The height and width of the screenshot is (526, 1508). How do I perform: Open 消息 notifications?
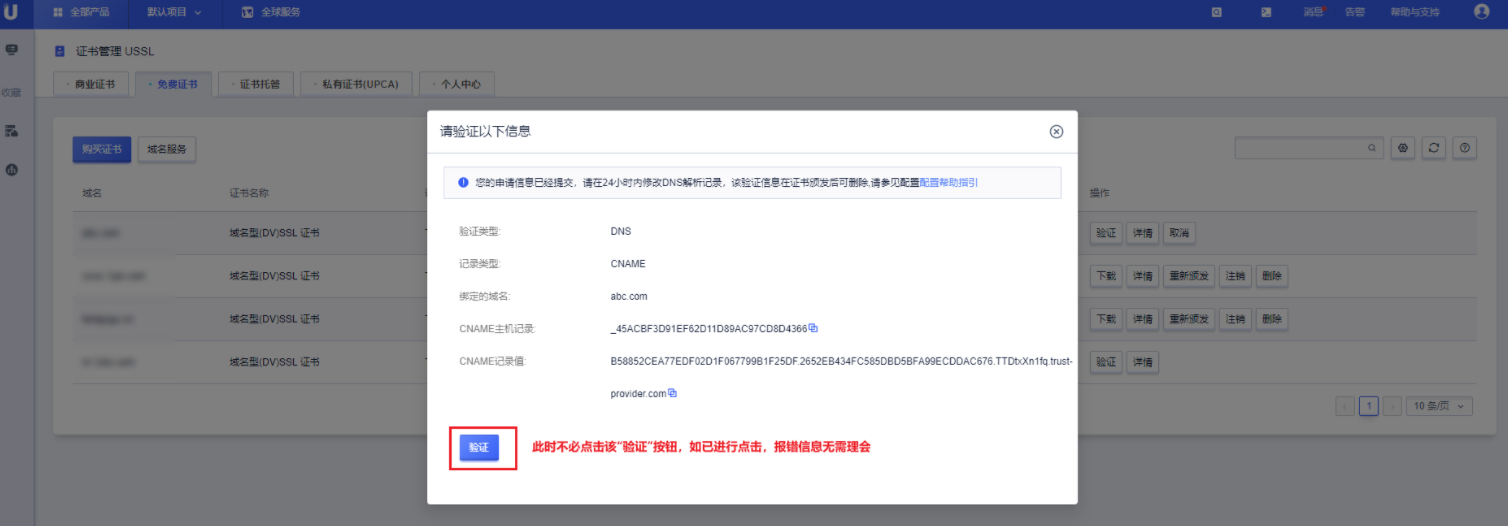(x=1314, y=12)
